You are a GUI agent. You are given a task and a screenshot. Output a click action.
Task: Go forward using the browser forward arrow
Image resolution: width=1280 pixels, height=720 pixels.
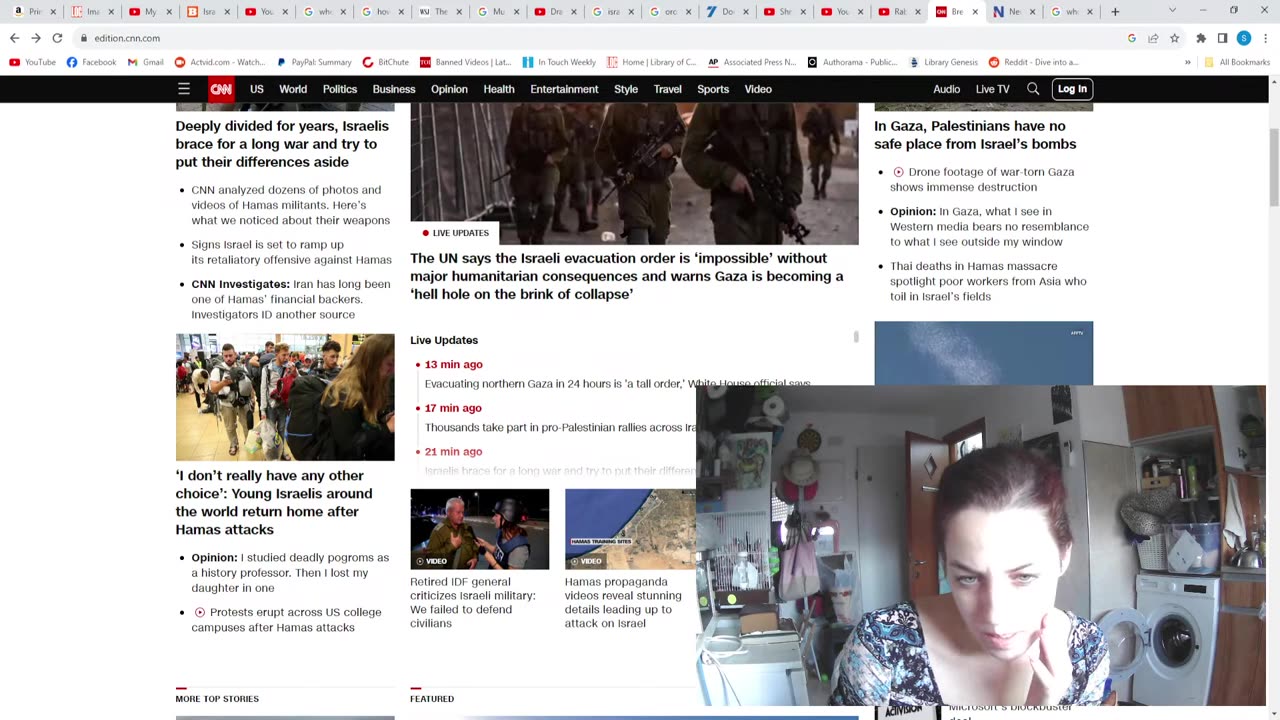[x=36, y=38]
